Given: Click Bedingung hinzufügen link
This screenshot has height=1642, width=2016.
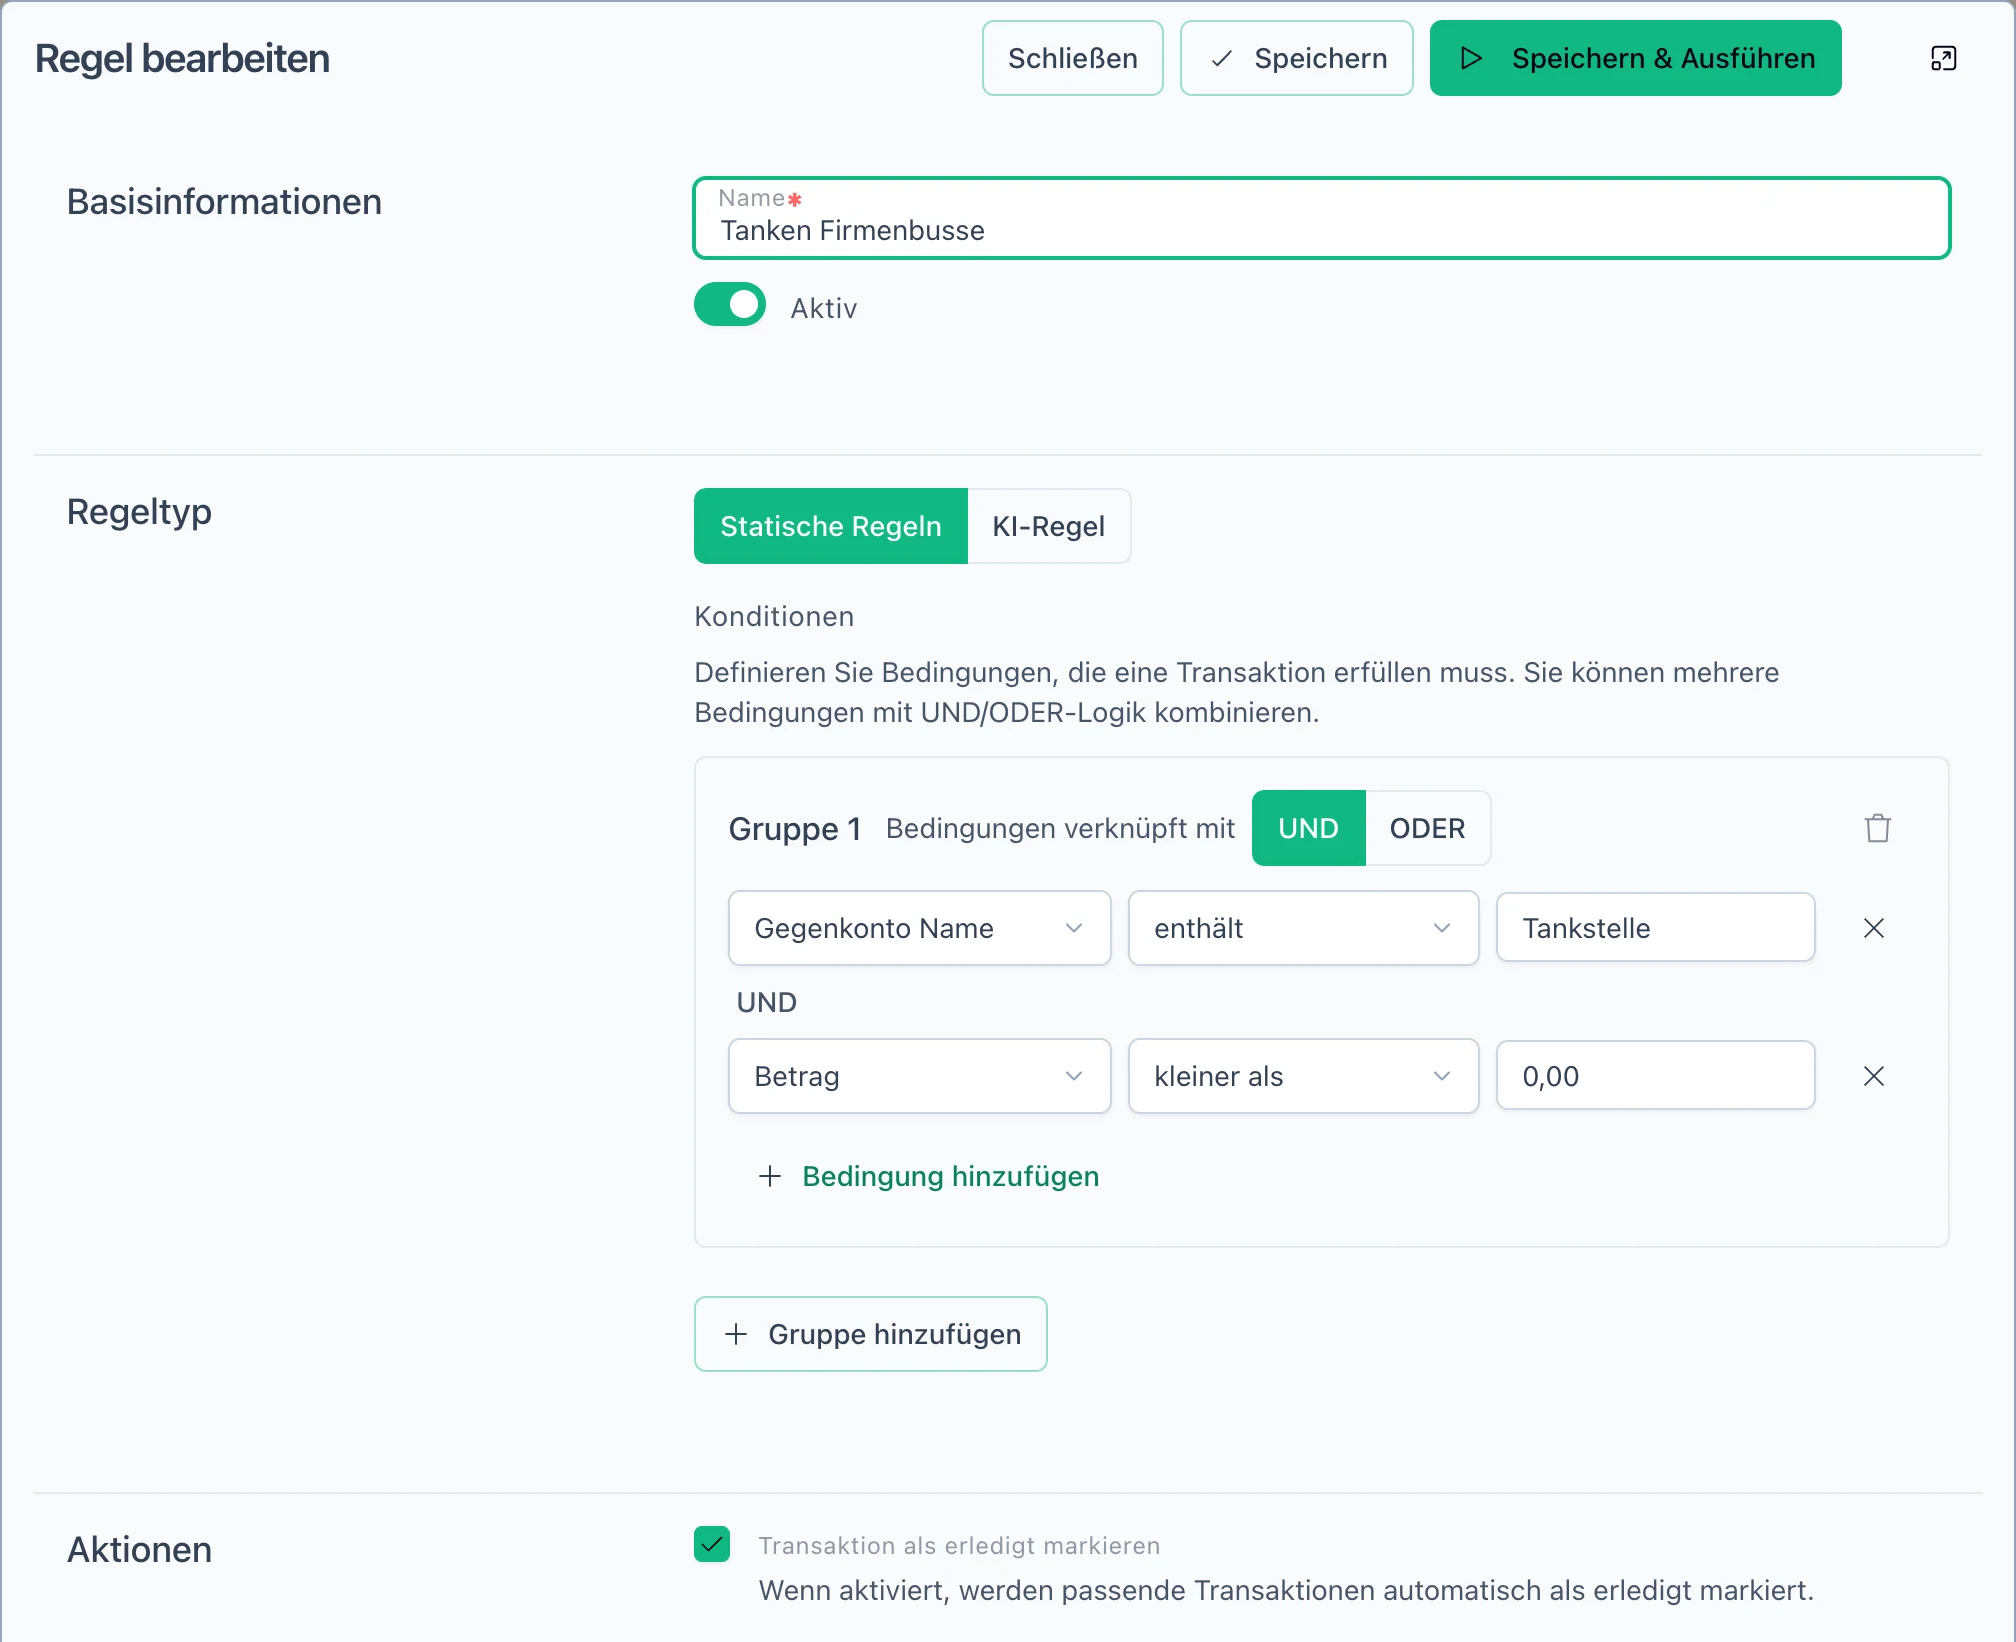Looking at the screenshot, I should (x=928, y=1176).
